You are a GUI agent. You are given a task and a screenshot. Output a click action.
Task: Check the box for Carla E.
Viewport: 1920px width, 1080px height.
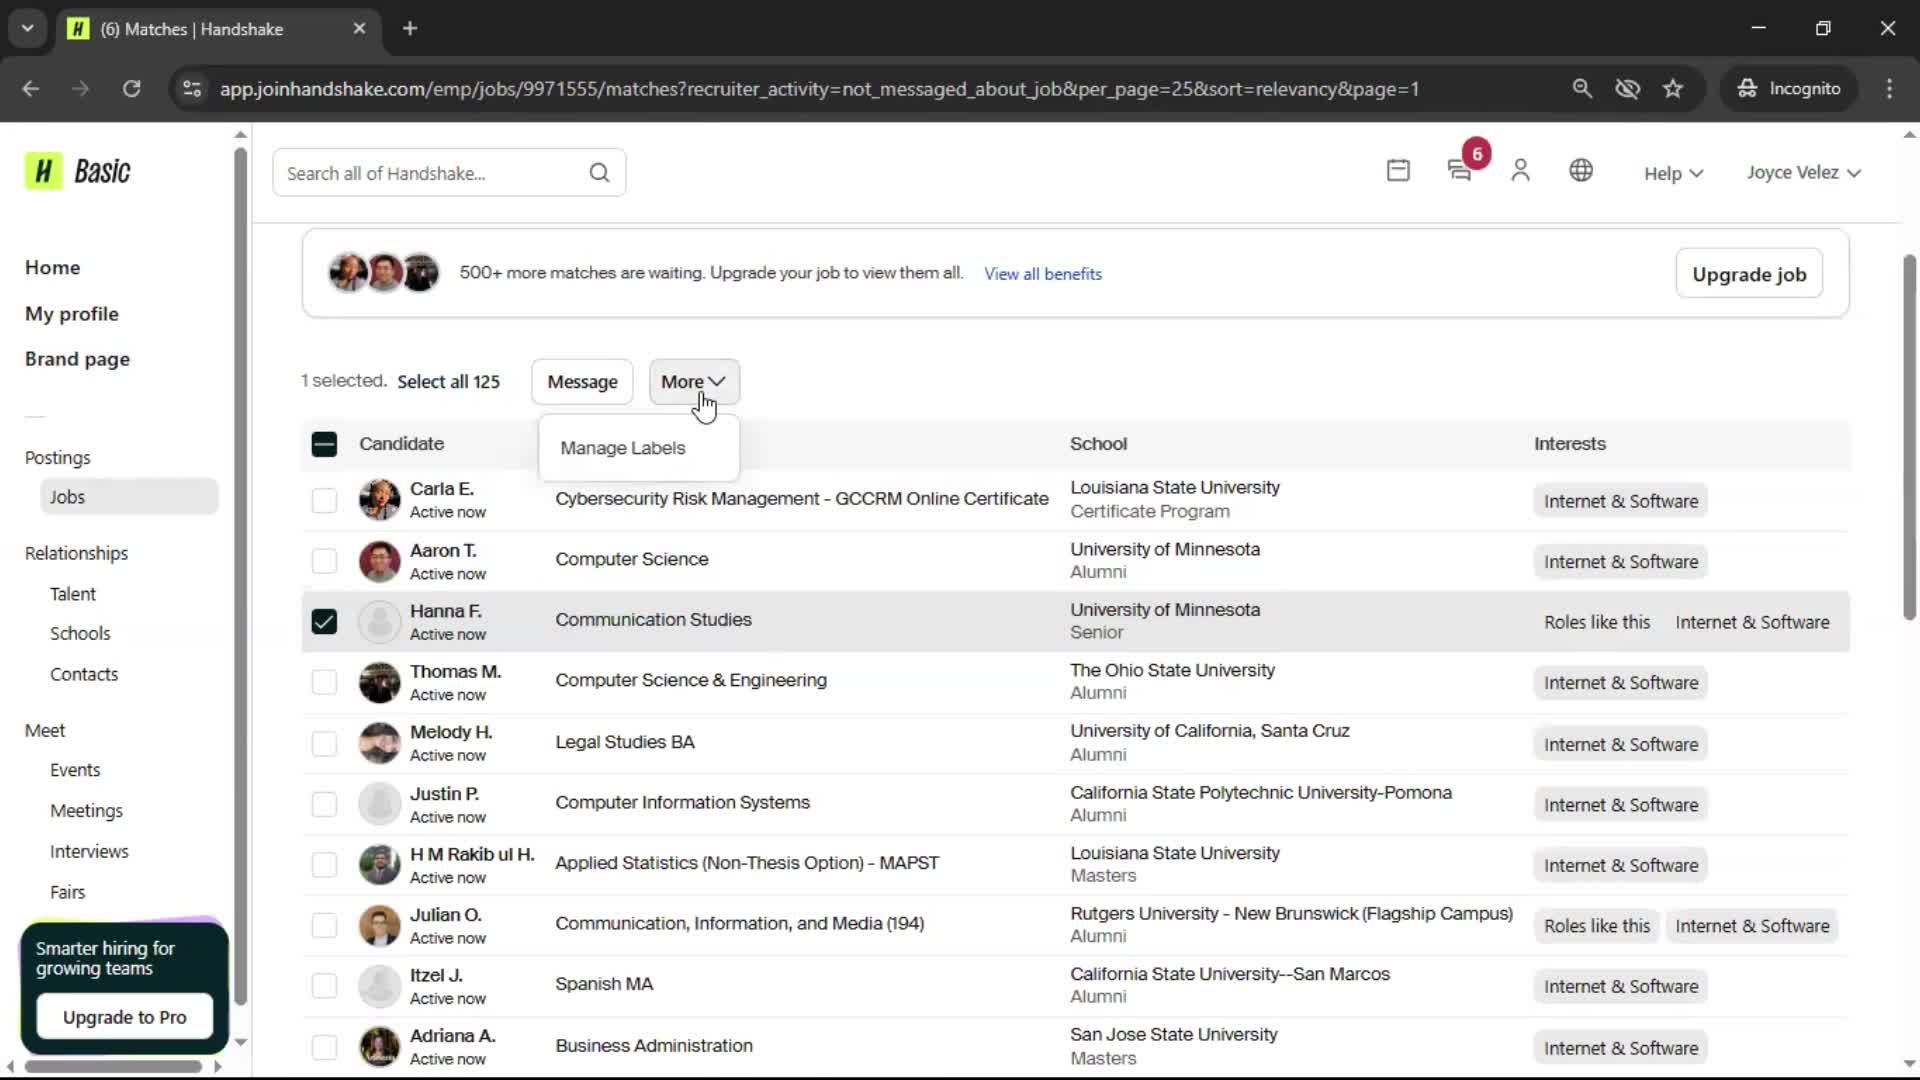pos(324,500)
